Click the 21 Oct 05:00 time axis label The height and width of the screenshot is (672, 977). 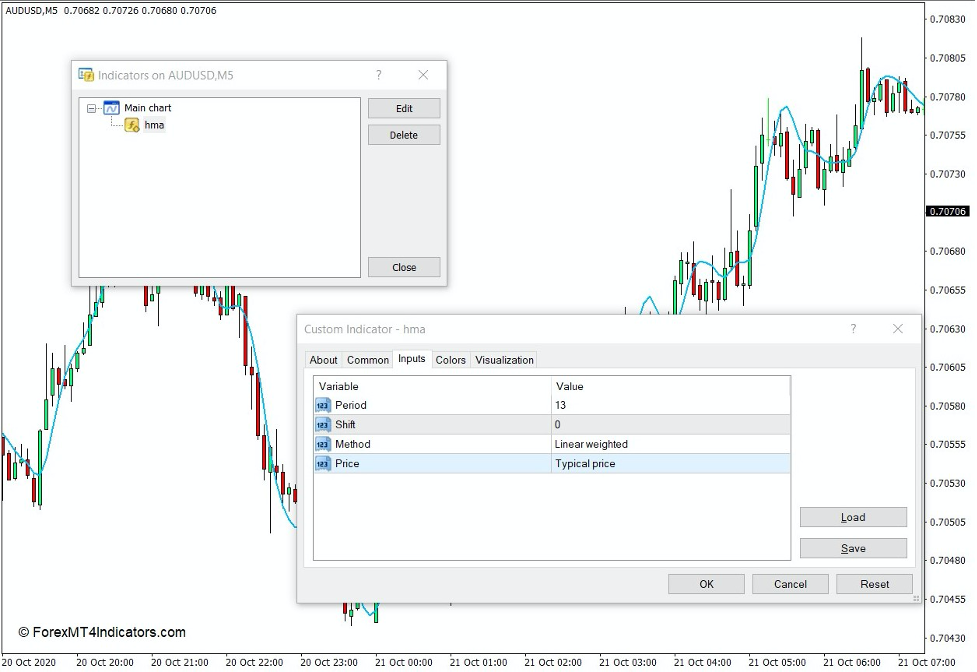[x=777, y=662]
